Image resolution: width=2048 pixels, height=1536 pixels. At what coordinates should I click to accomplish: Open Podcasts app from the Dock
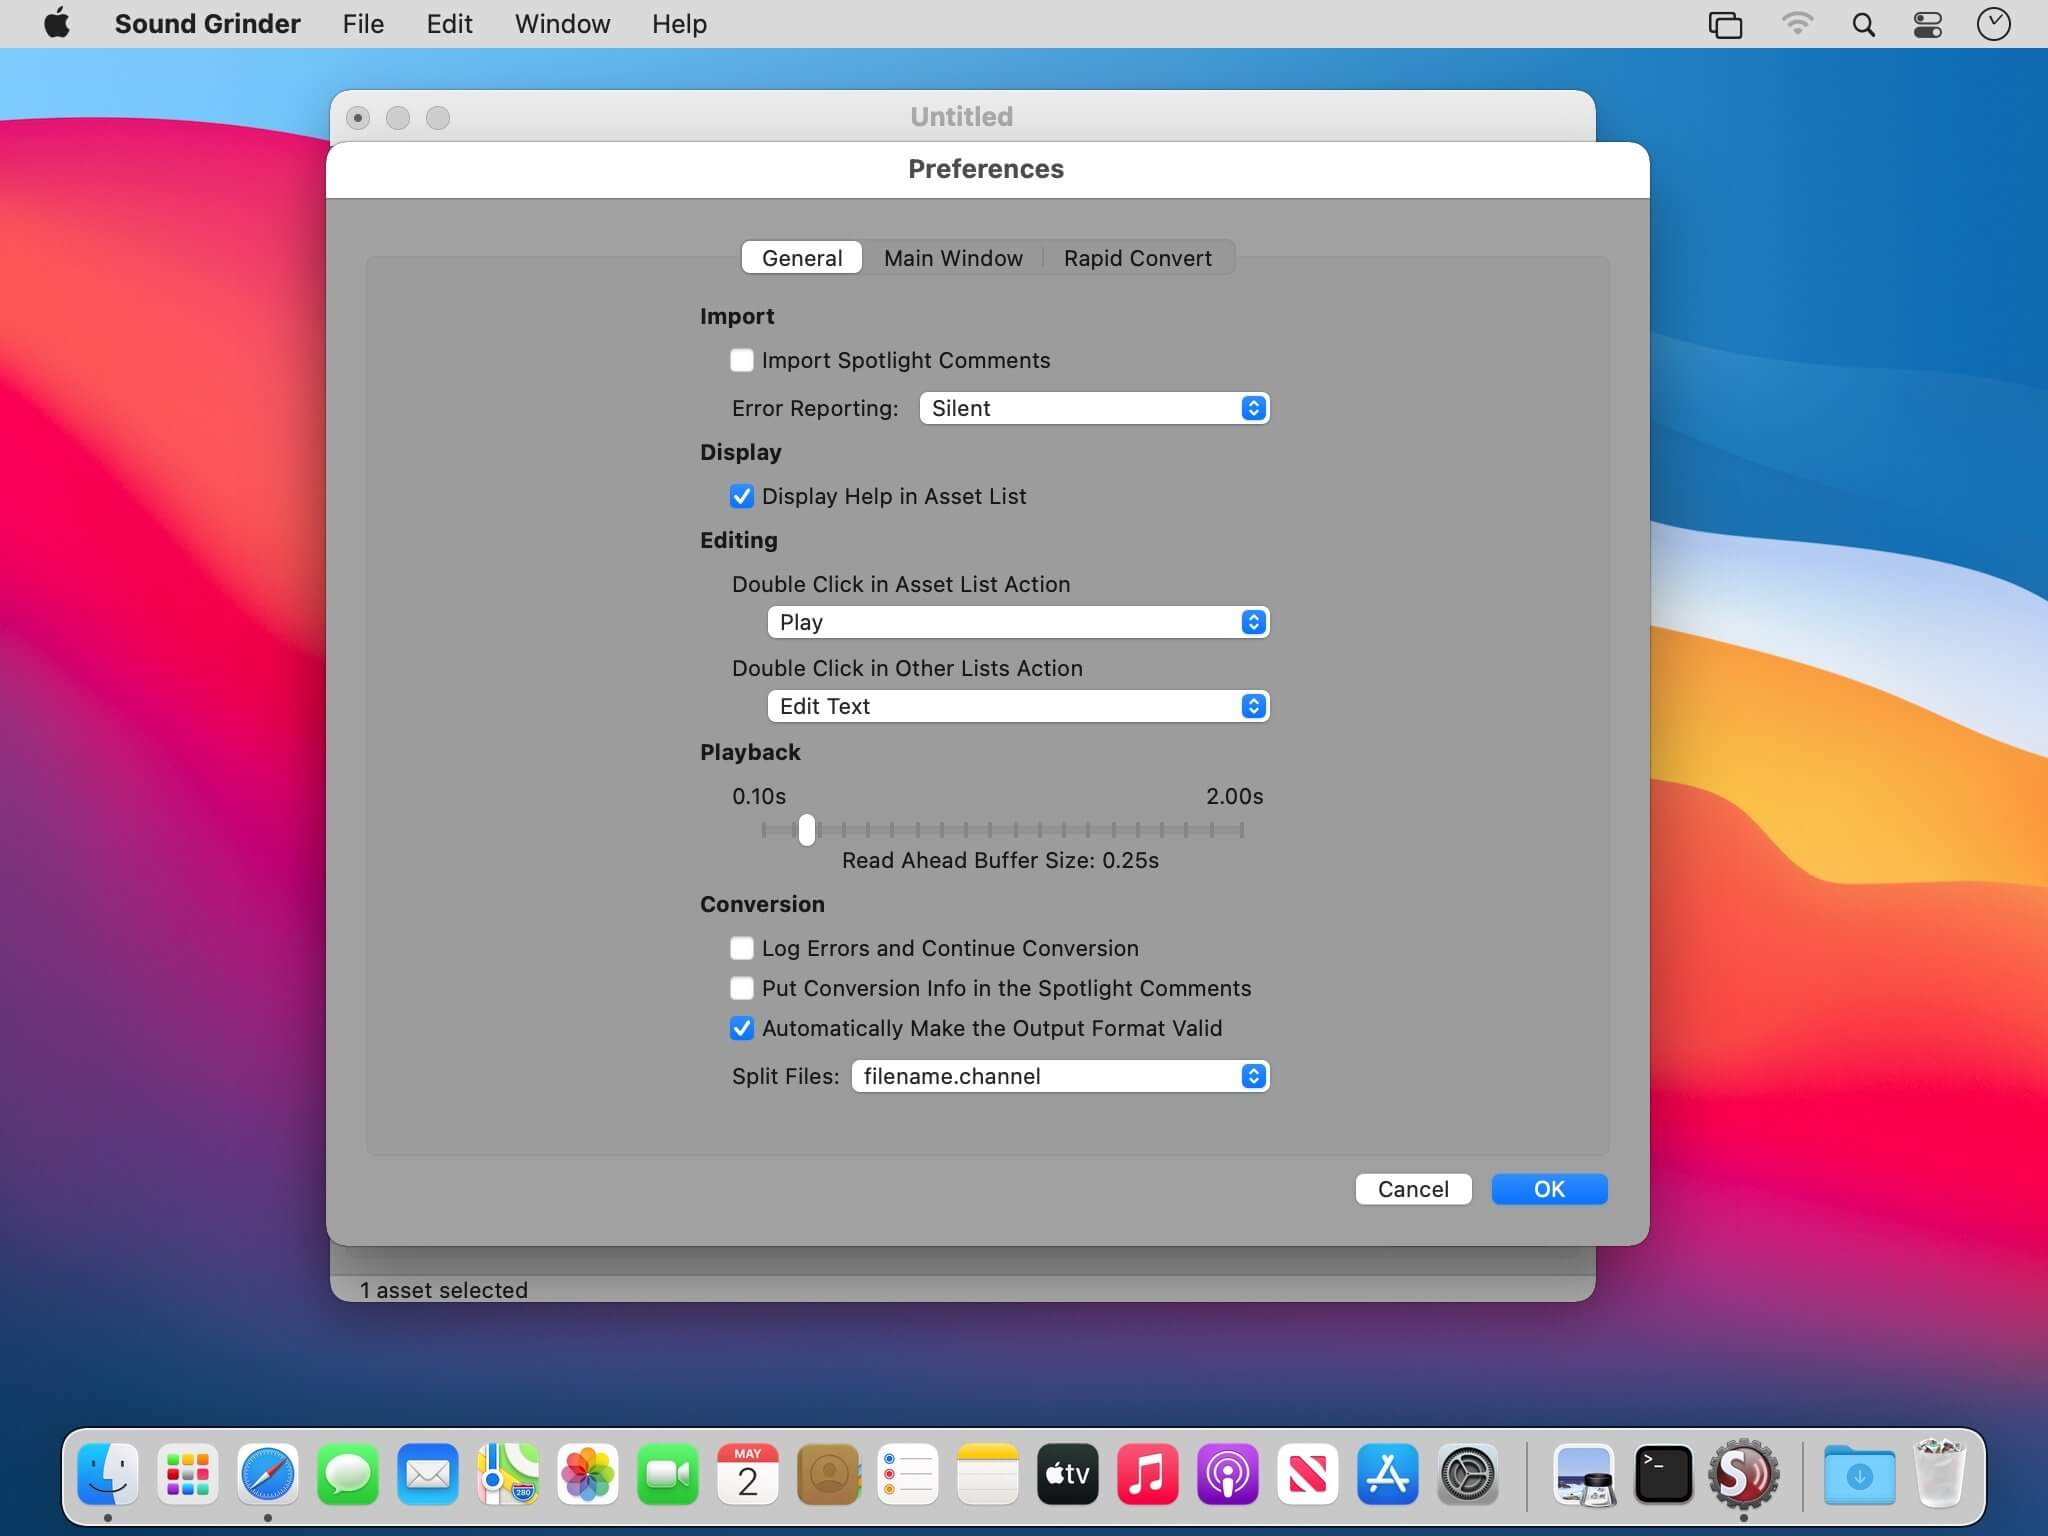coord(1227,1474)
